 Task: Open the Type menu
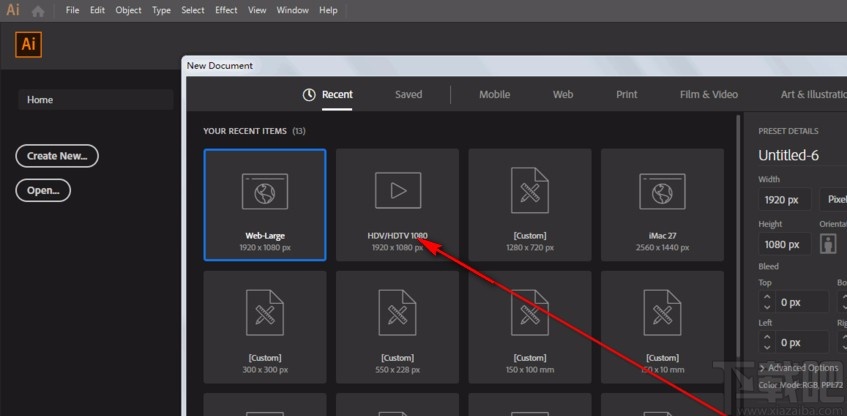tap(161, 10)
